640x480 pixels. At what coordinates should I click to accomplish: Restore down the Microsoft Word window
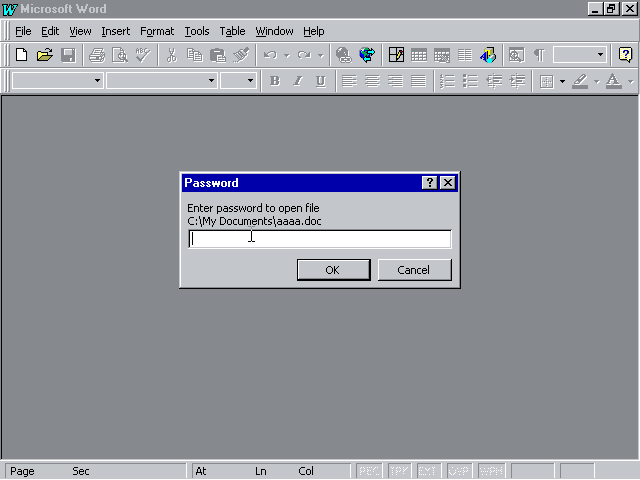click(611, 9)
